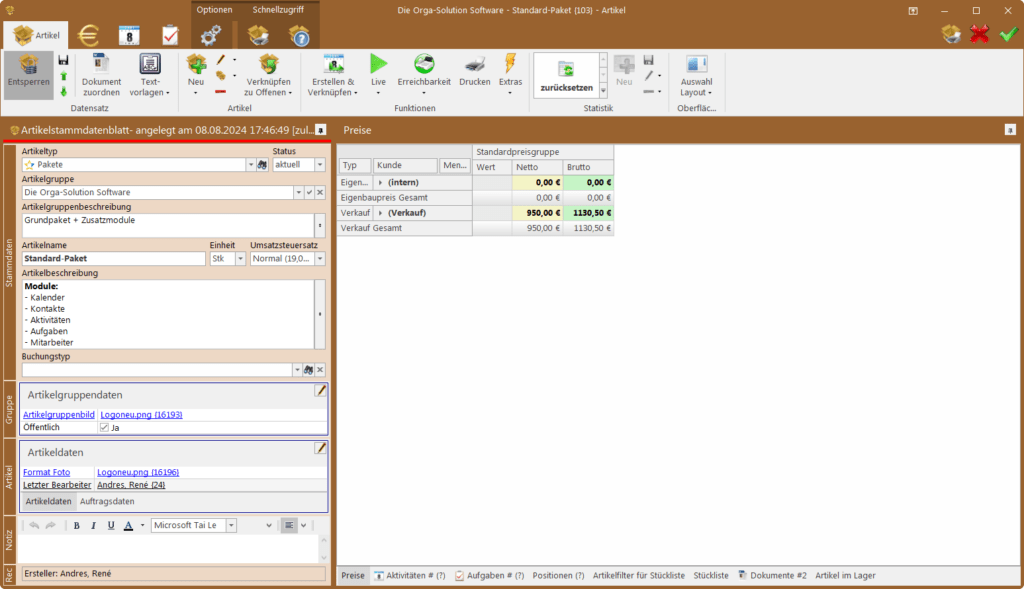Switch to Auftragsdaten tab
The height and width of the screenshot is (589, 1024).
tap(107, 501)
